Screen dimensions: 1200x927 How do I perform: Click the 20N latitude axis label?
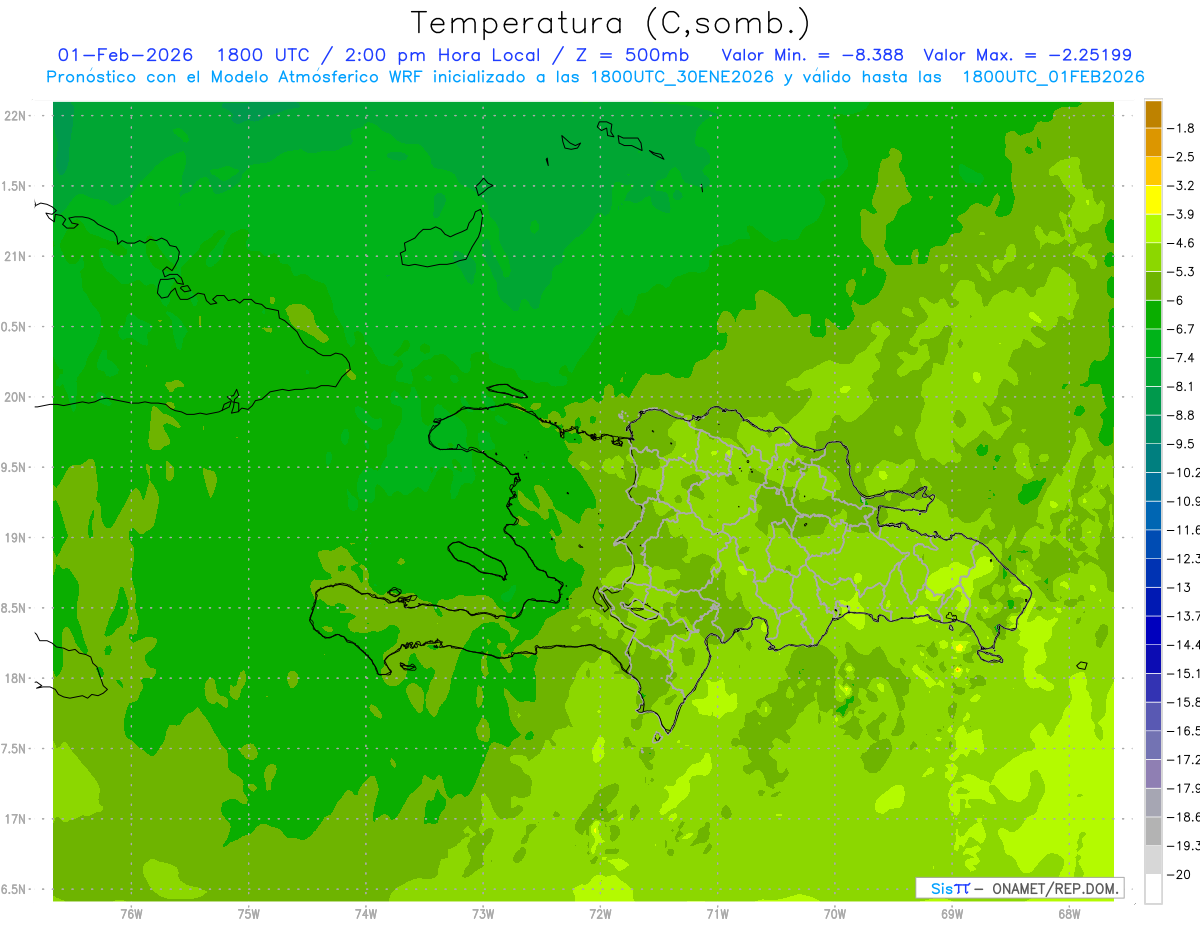[17, 397]
